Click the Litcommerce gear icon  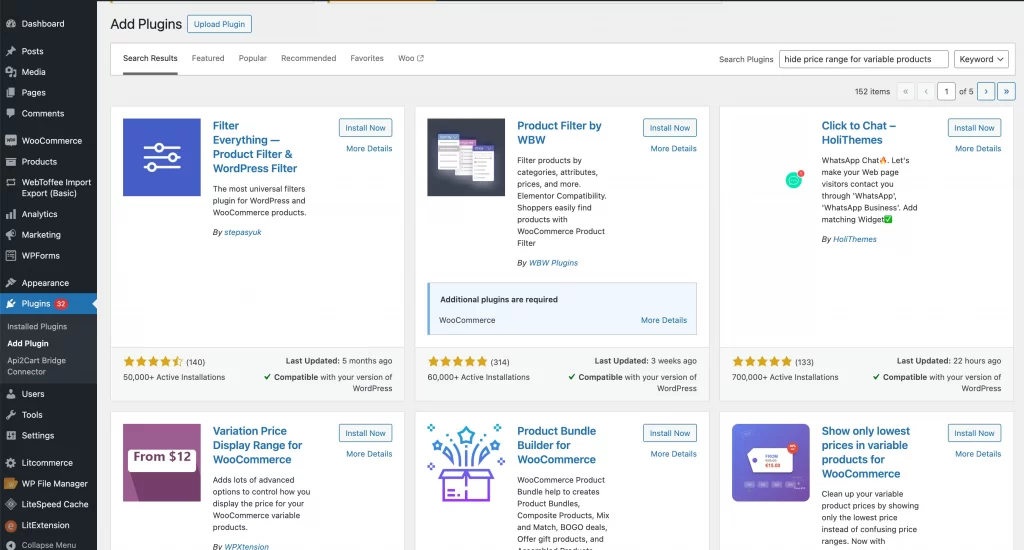[x=10, y=462]
